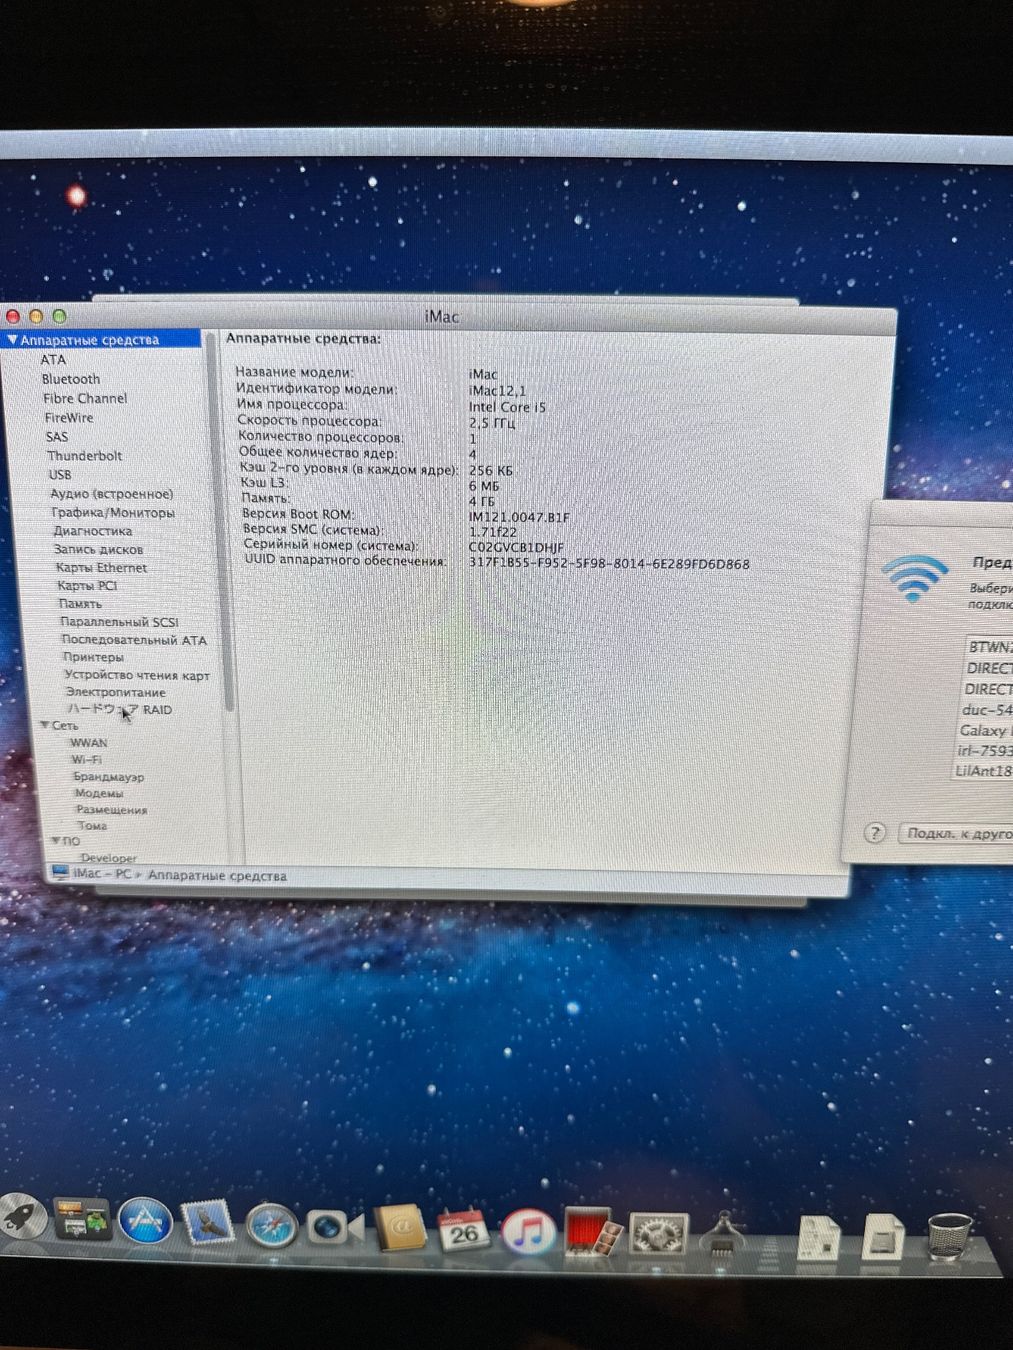Select Fibre Channel in the sidebar
This screenshot has height=1350, width=1013.
coord(85,398)
